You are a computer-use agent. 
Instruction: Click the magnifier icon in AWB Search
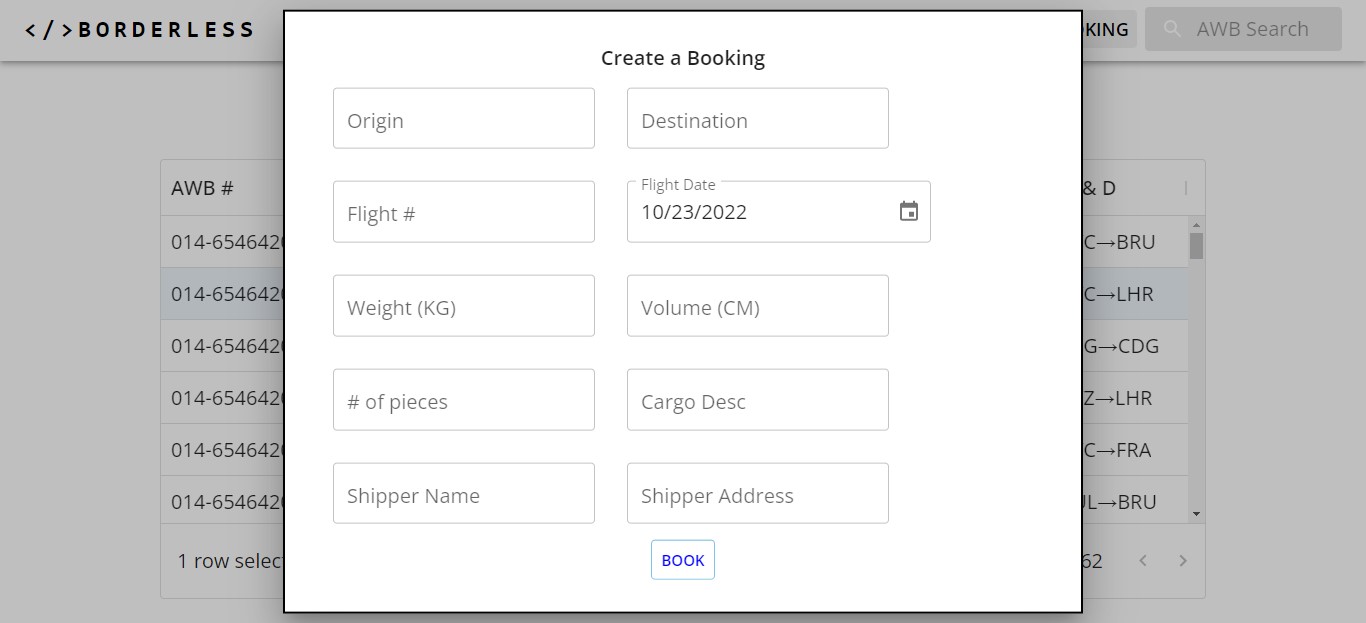click(x=1173, y=29)
